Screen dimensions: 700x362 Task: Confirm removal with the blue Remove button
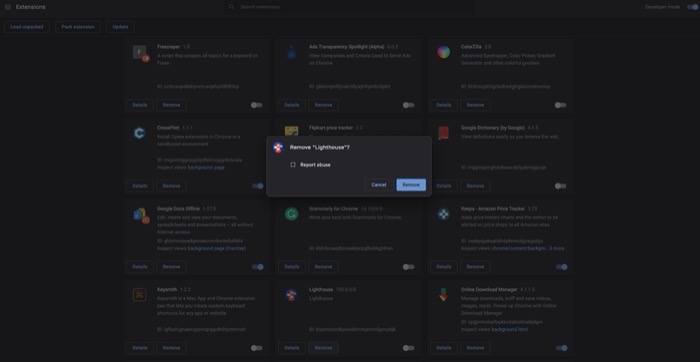click(x=411, y=185)
